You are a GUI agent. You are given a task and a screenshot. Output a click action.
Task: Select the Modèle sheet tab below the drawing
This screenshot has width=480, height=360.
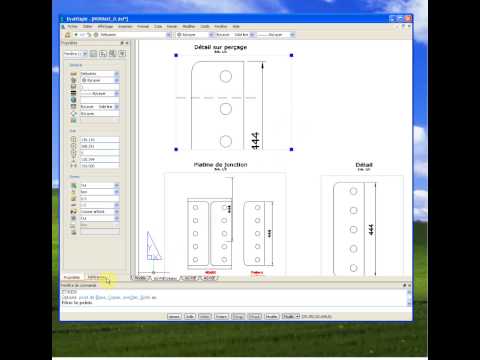(141, 278)
